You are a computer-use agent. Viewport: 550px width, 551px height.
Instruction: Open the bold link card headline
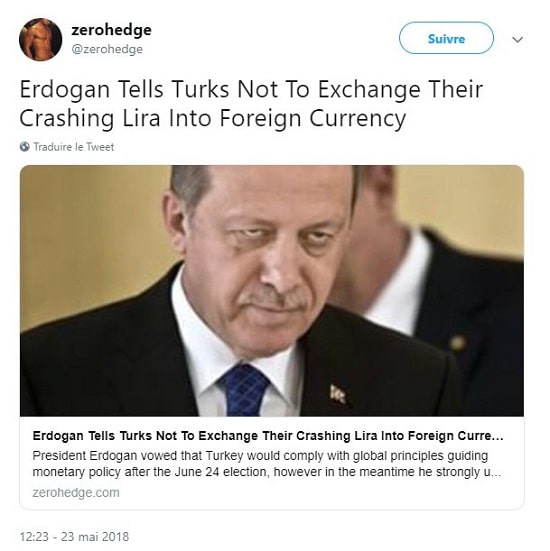point(268,436)
